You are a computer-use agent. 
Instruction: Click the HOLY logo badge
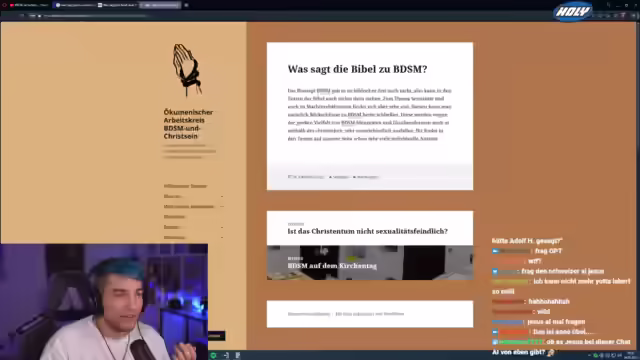[573, 11]
